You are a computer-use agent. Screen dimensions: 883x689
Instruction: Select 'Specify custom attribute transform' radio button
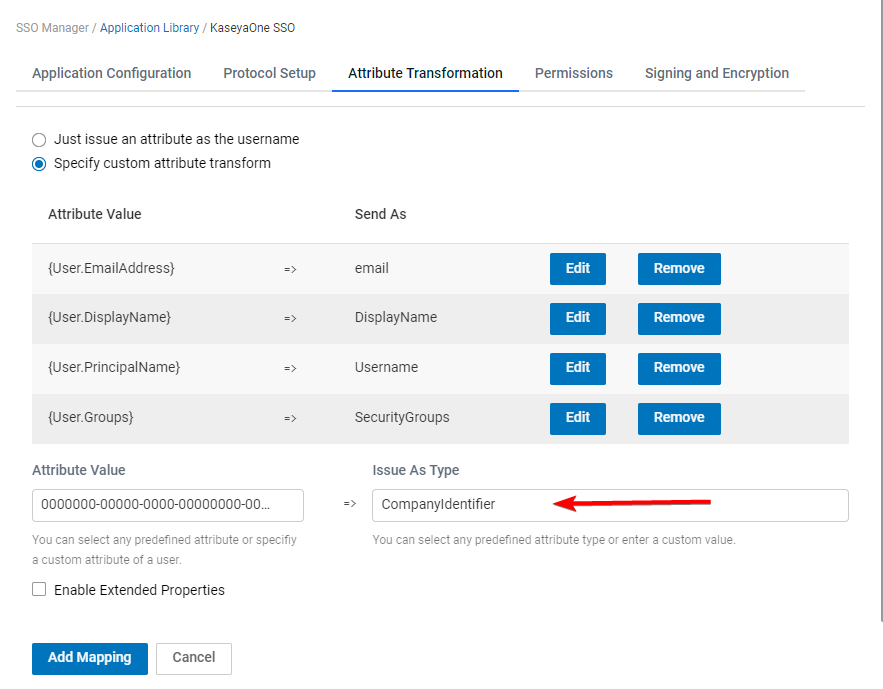tap(39, 164)
